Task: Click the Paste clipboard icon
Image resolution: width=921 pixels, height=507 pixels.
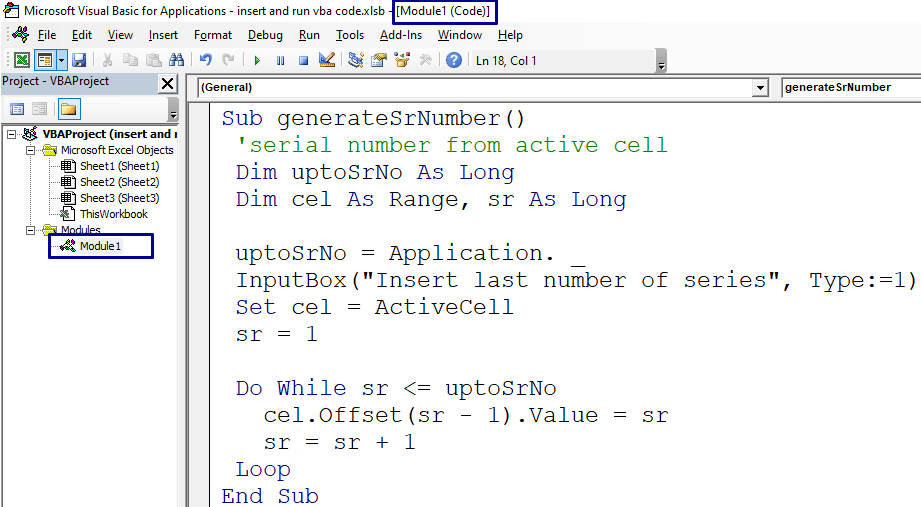Action: point(153,60)
